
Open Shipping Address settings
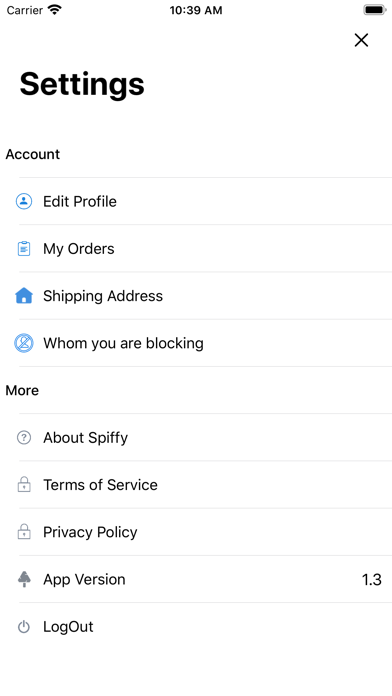[x=205, y=296]
